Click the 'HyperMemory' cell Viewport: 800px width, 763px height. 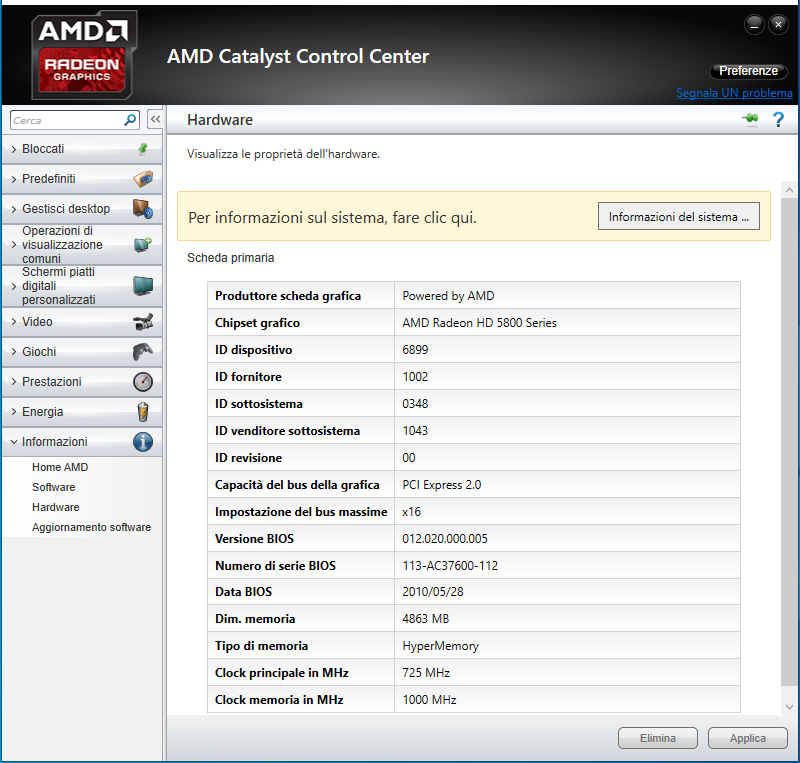[x=567, y=646]
